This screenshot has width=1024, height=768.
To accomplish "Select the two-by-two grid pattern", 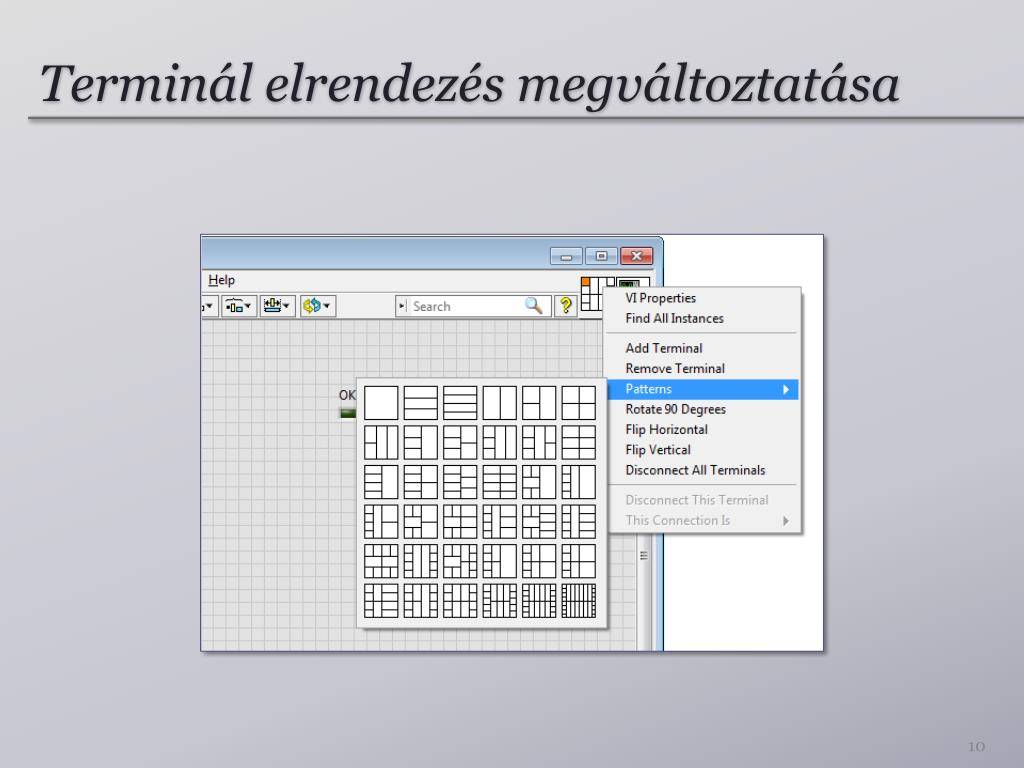I will point(579,402).
